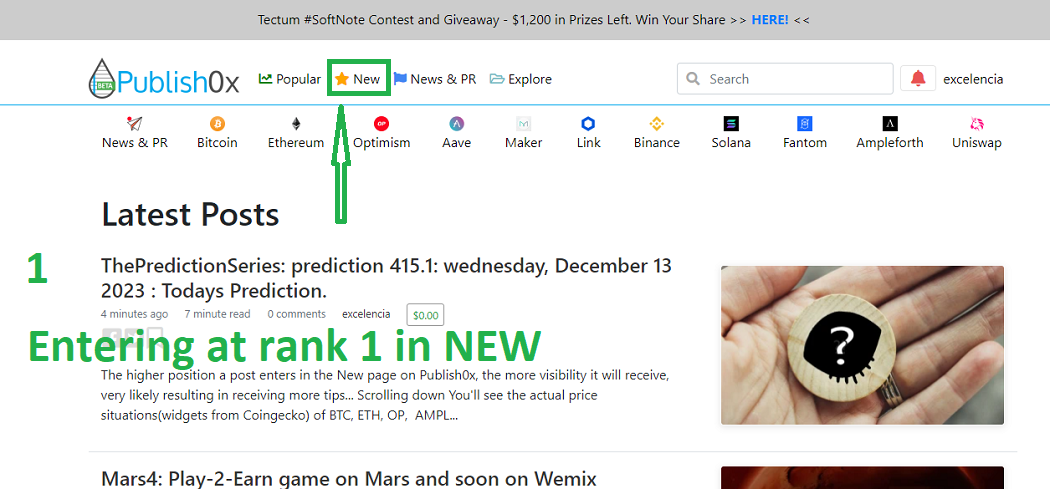Open the Ethereum category icon
Screen dimensions: 1050x489
296,123
